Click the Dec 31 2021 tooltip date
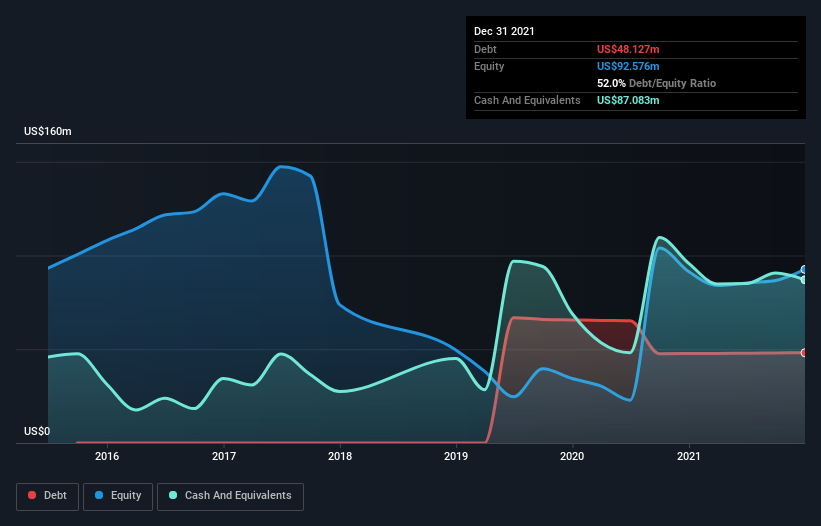 pos(504,31)
